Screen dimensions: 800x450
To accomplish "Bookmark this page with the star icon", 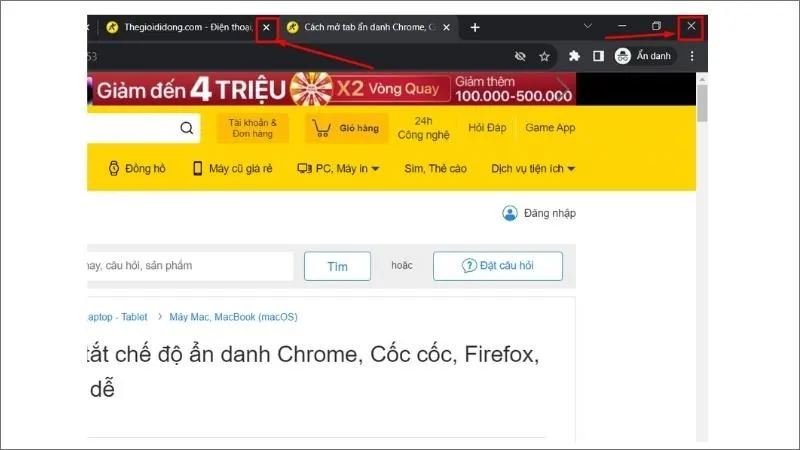I will (544, 56).
